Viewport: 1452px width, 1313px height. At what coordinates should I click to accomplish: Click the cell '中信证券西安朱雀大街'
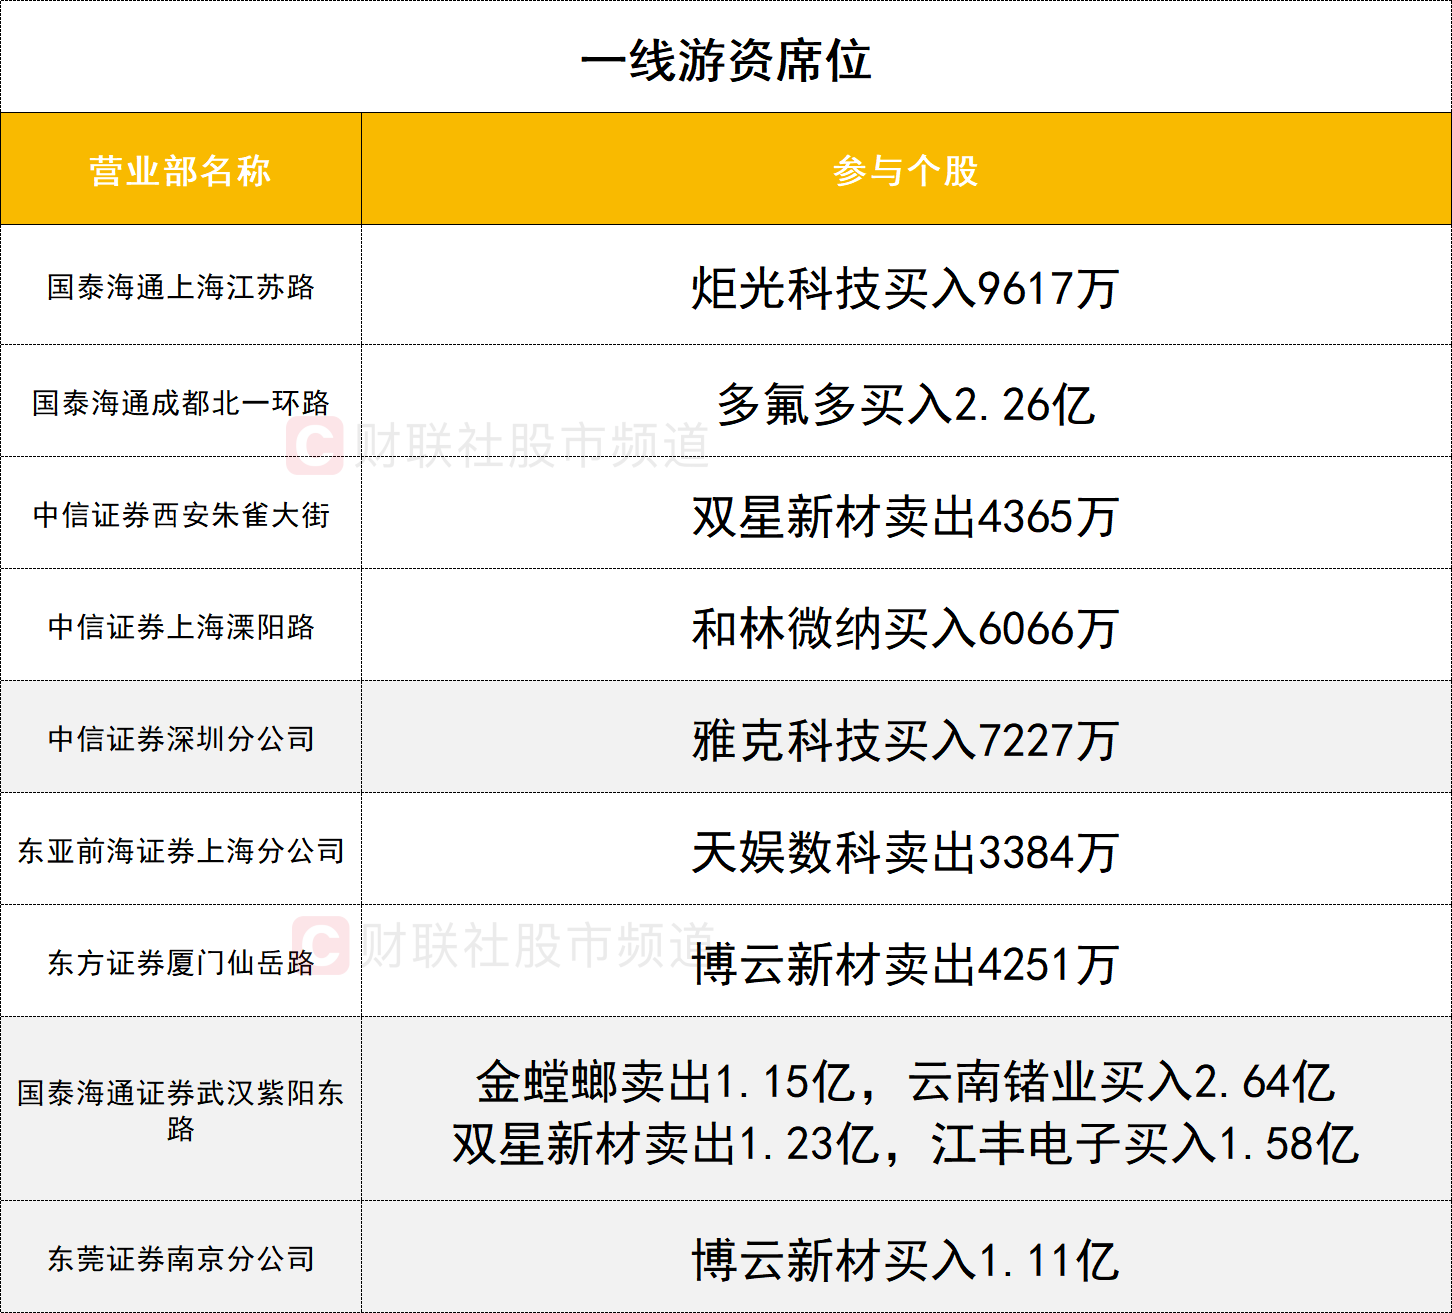pyautogui.click(x=181, y=514)
